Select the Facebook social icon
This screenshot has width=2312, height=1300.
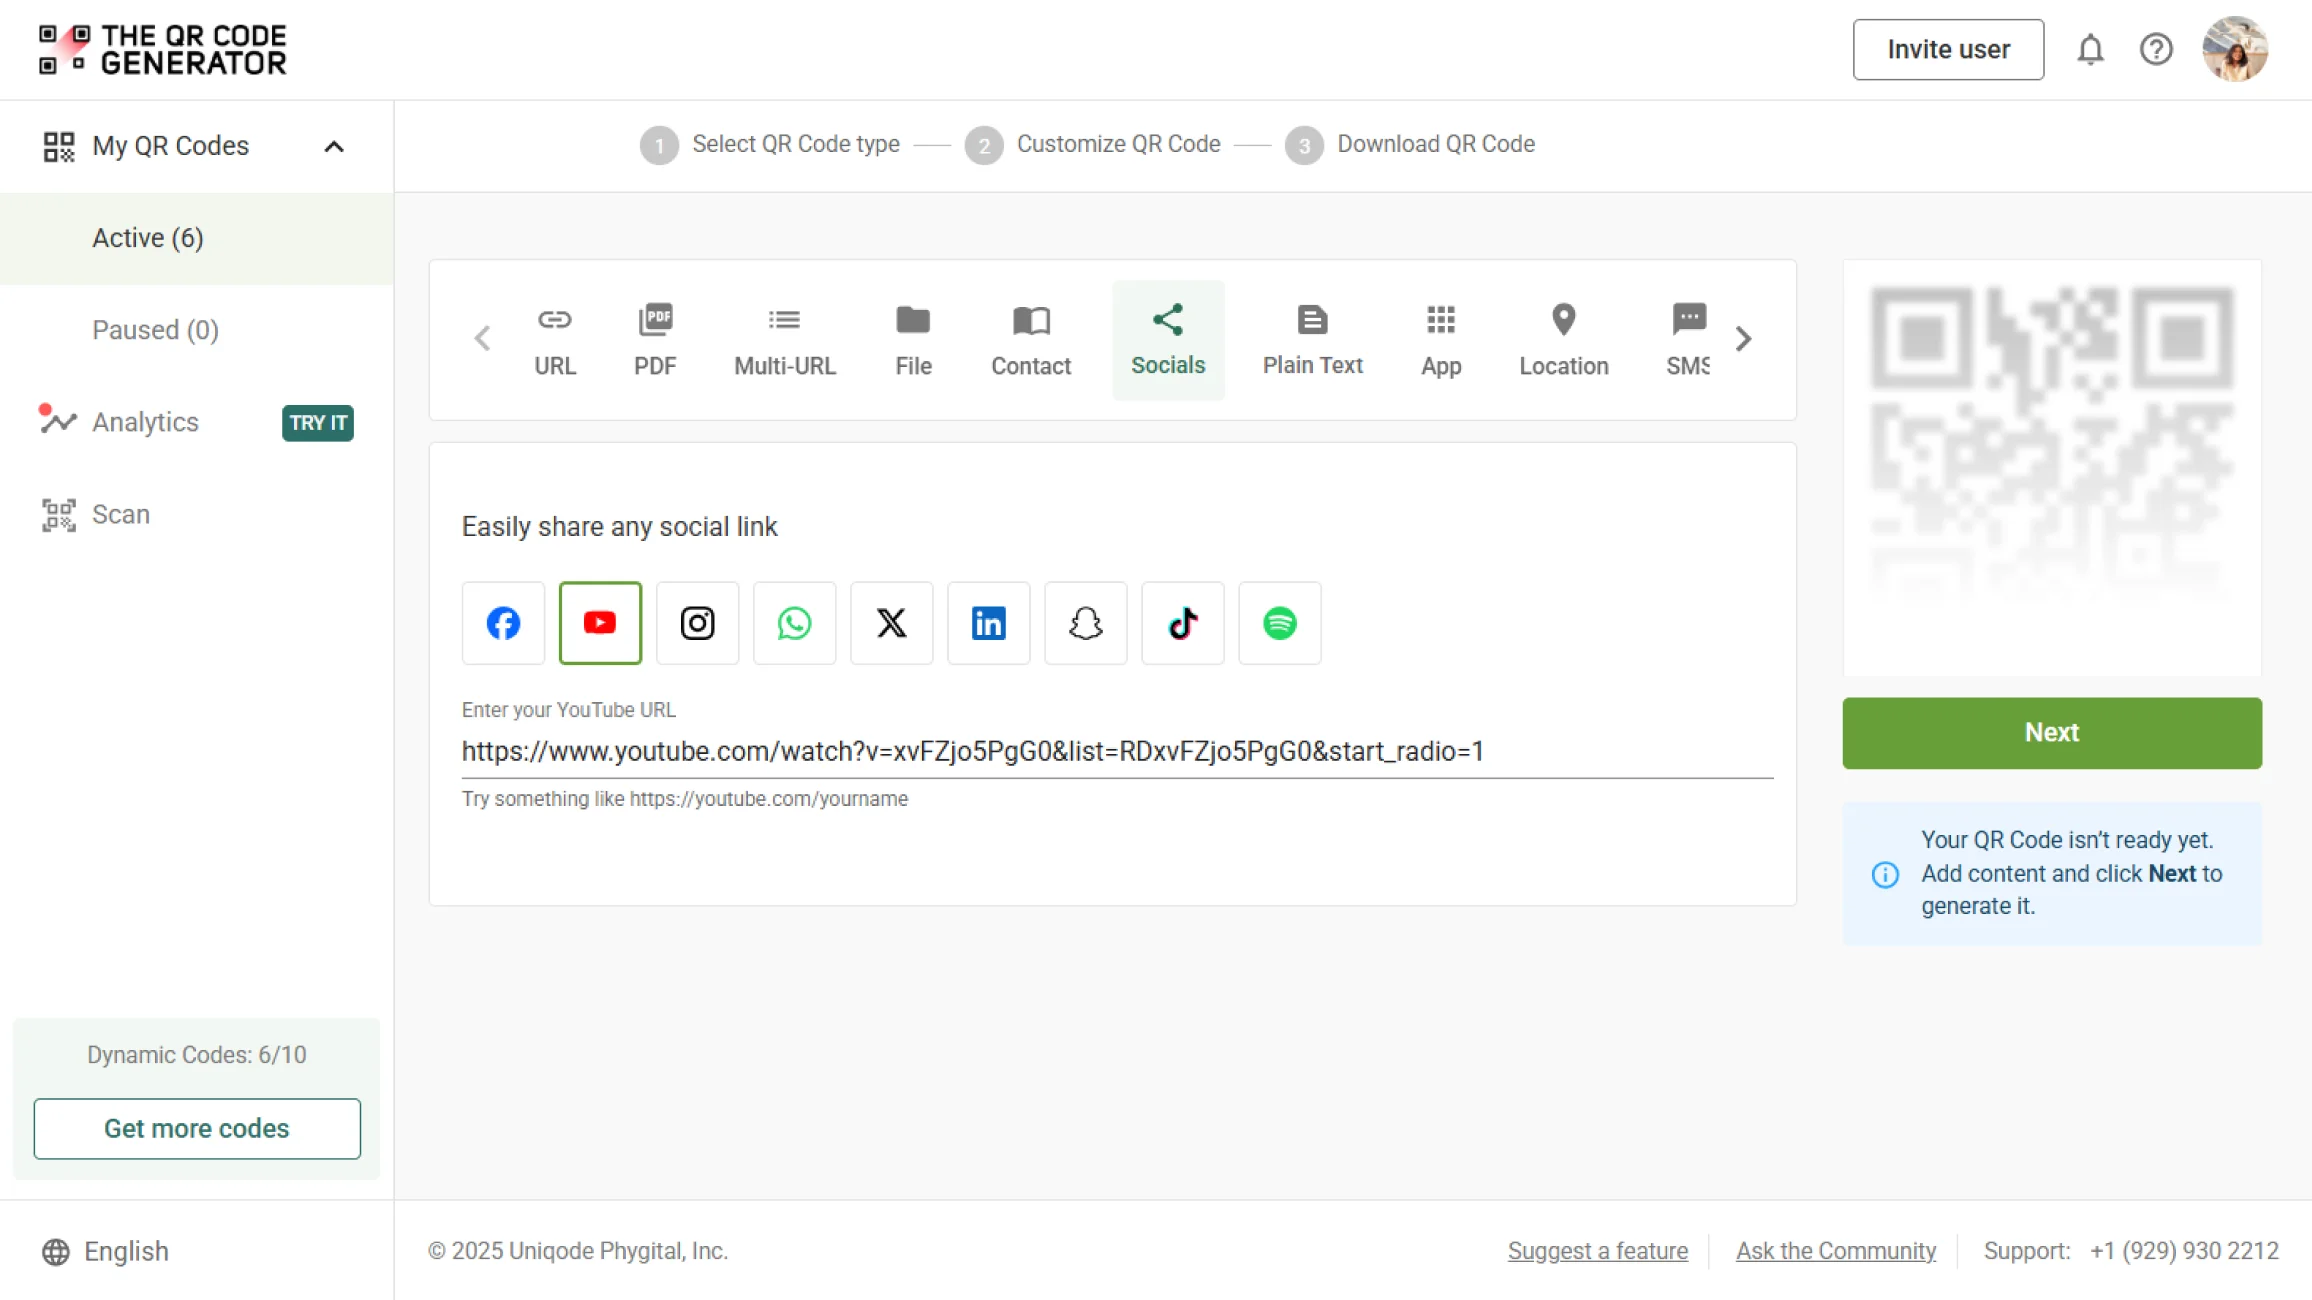pyautogui.click(x=503, y=623)
